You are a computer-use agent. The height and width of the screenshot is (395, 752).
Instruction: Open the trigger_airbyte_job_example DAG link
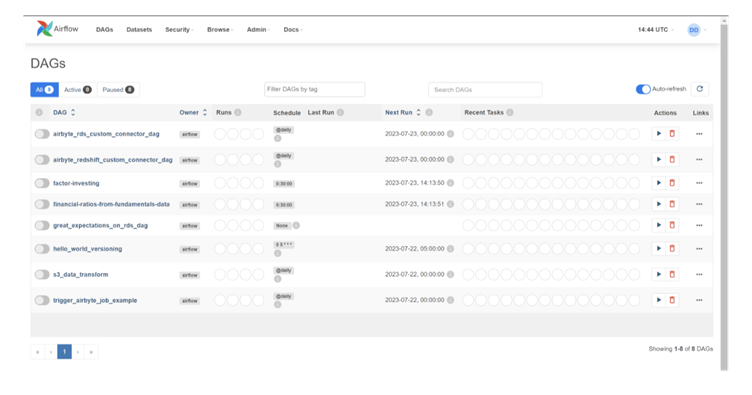coord(95,300)
